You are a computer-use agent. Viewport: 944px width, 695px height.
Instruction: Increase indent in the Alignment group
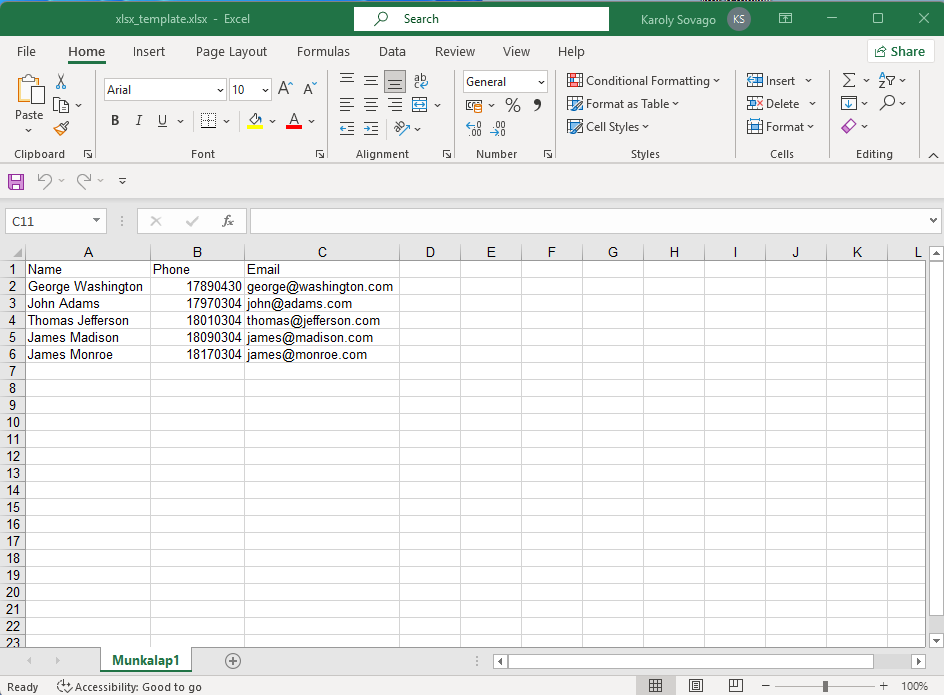[371, 128]
